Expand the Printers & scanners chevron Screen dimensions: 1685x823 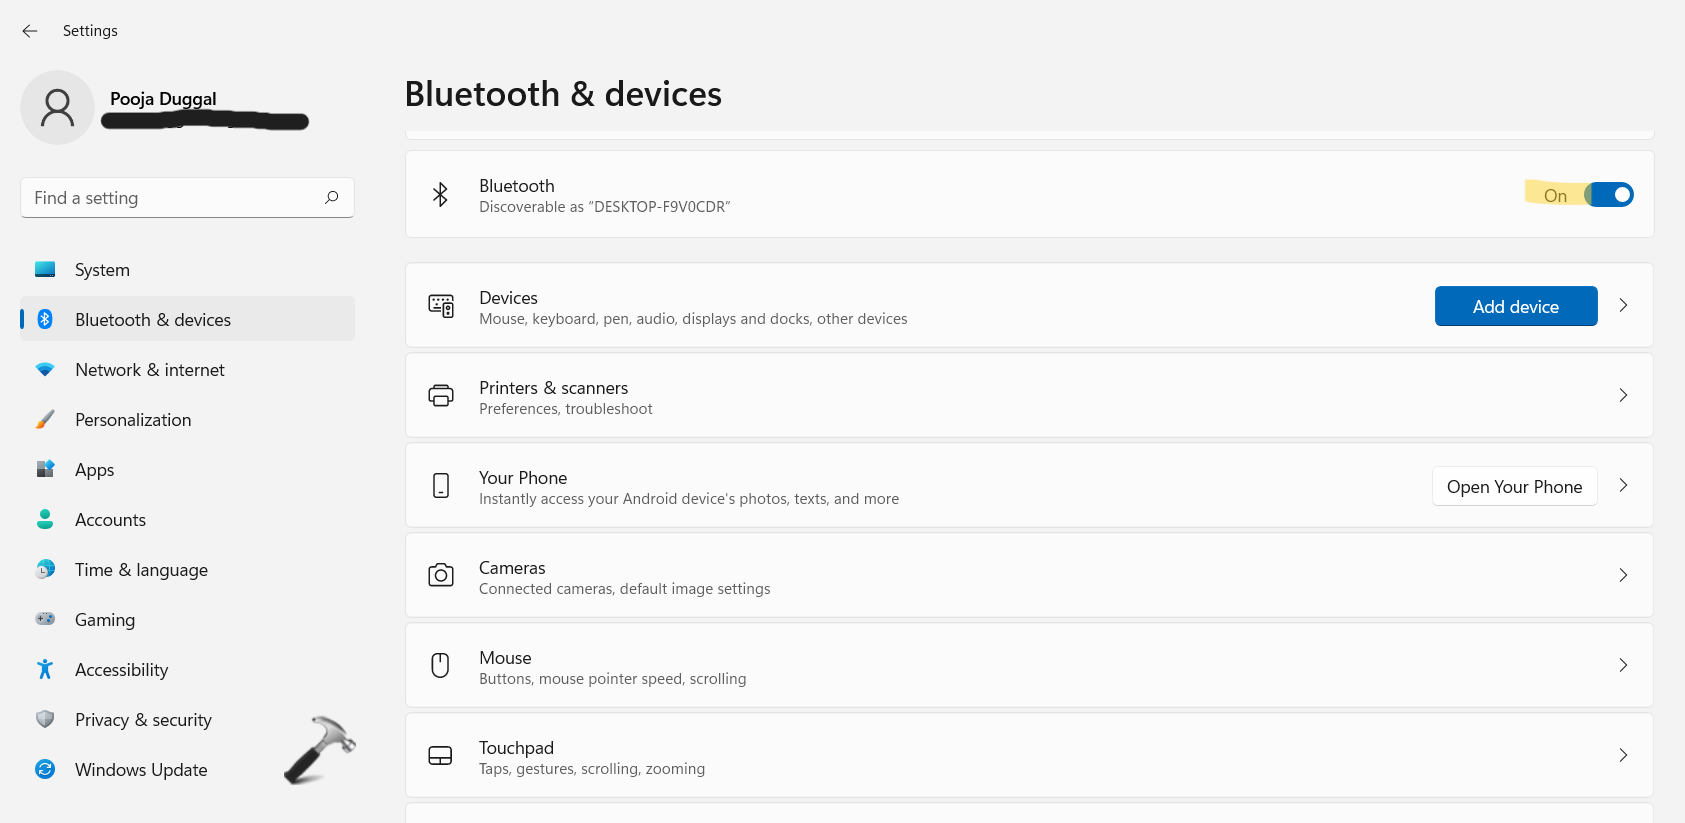1623,395
